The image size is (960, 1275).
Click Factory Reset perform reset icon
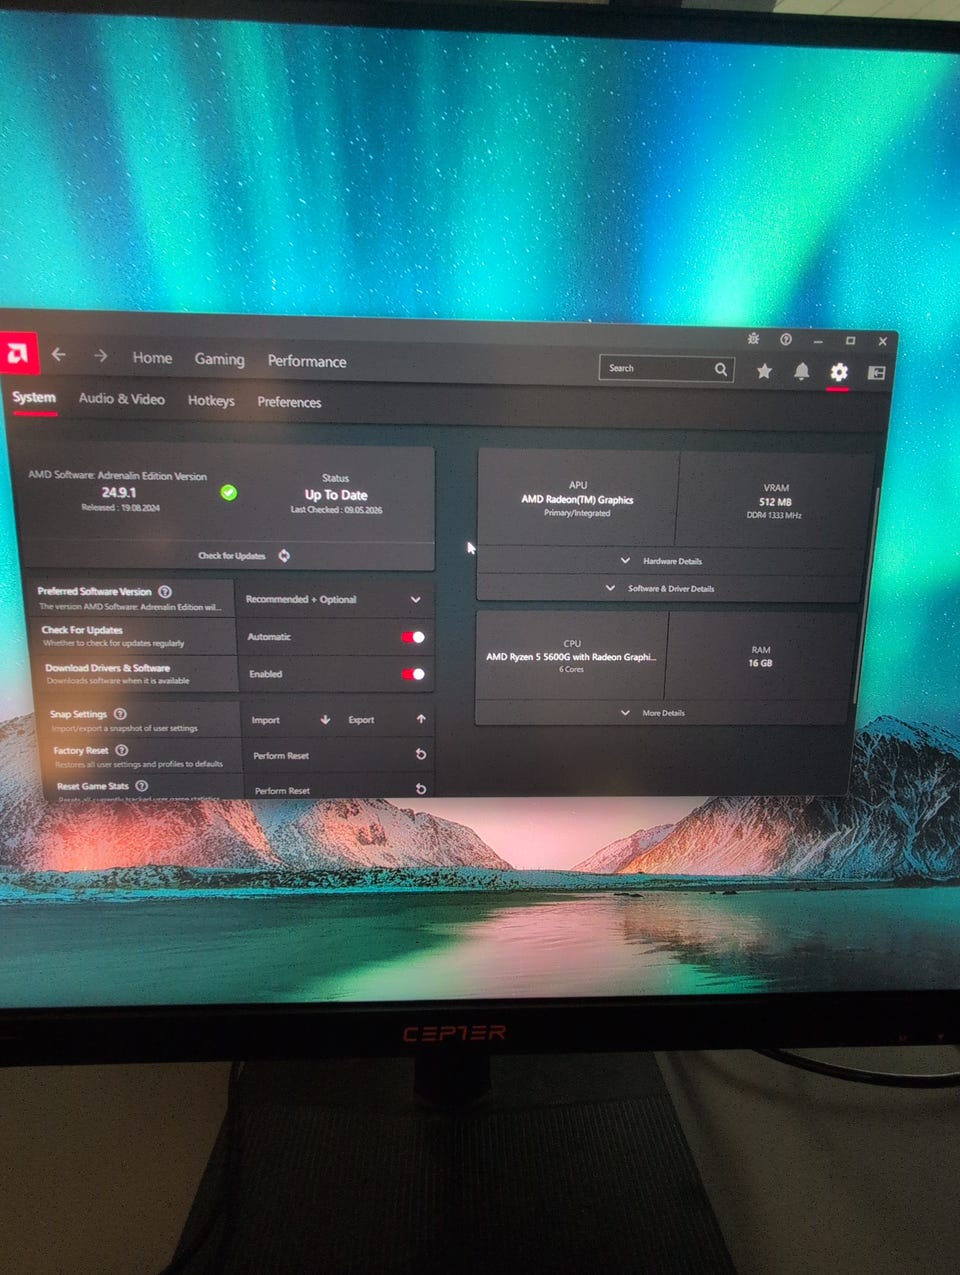pos(421,755)
